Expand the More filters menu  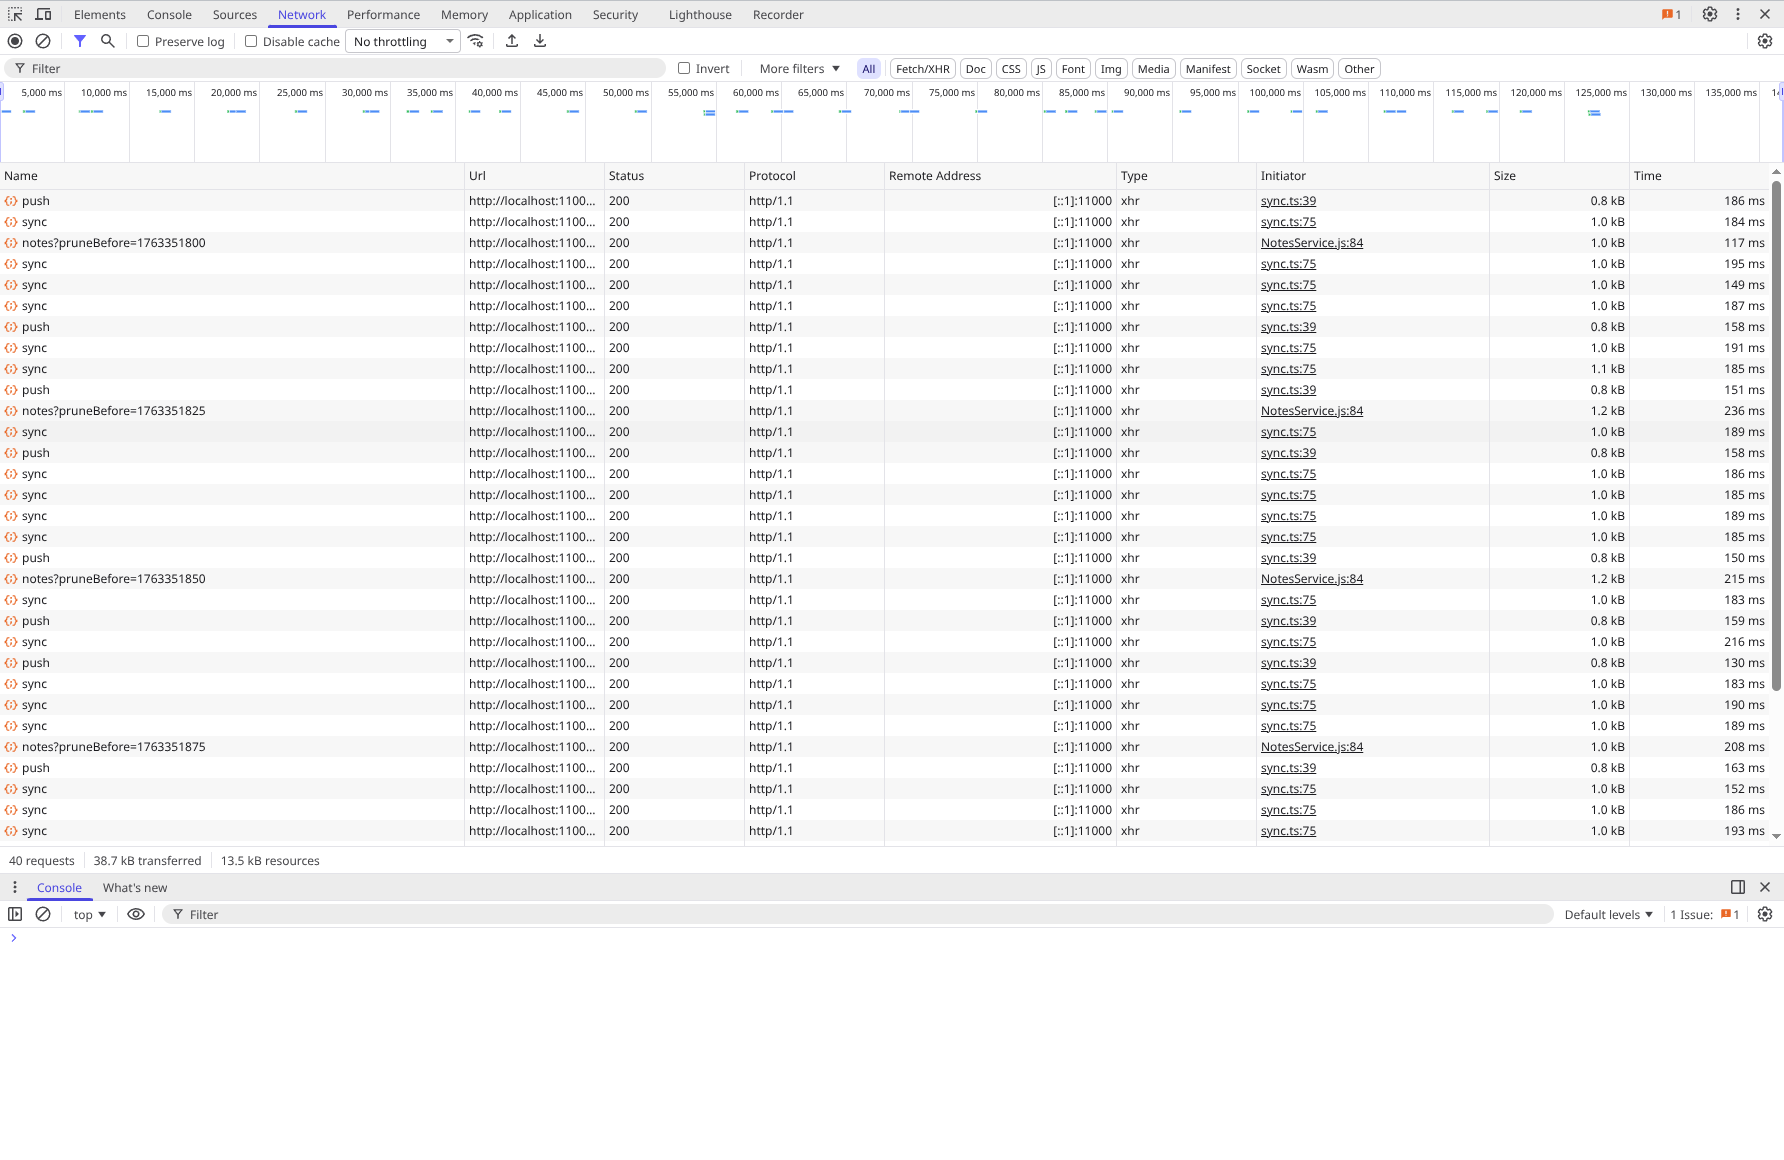tap(799, 68)
